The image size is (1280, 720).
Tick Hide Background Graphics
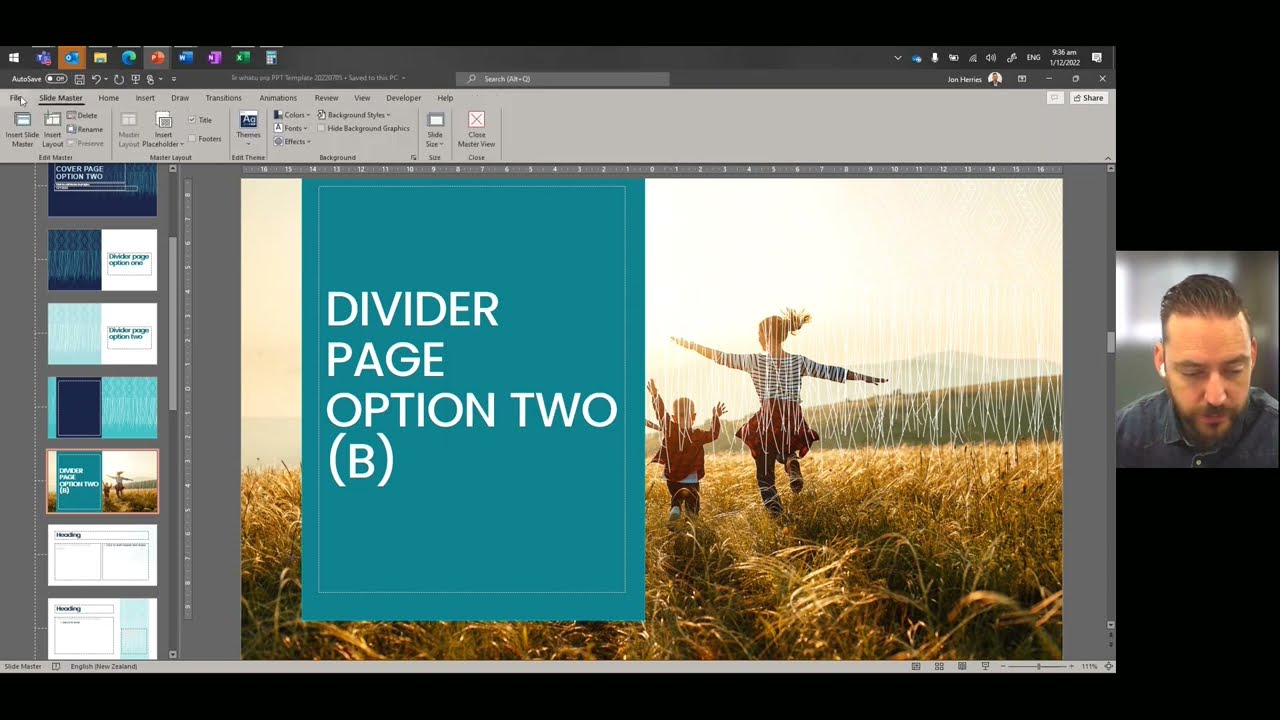pyautogui.click(x=321, y=129)
